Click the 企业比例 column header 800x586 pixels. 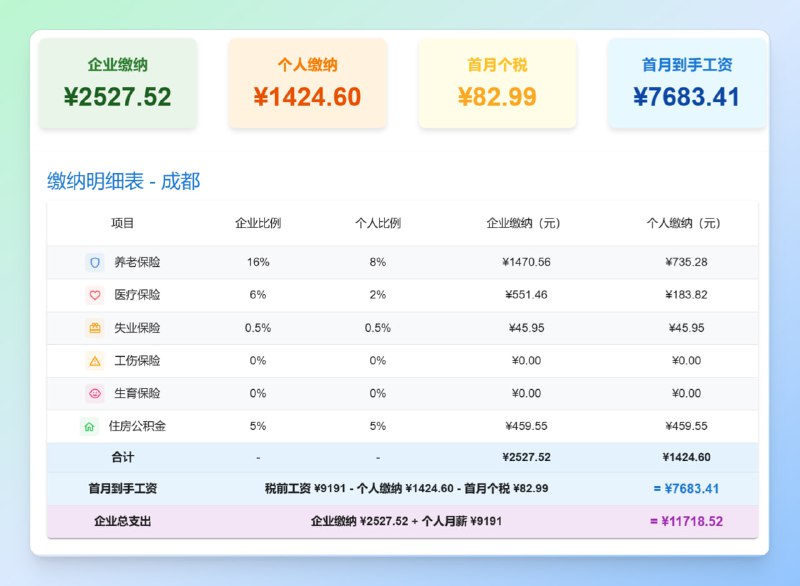pyautogui.click(x=259, y=224)
